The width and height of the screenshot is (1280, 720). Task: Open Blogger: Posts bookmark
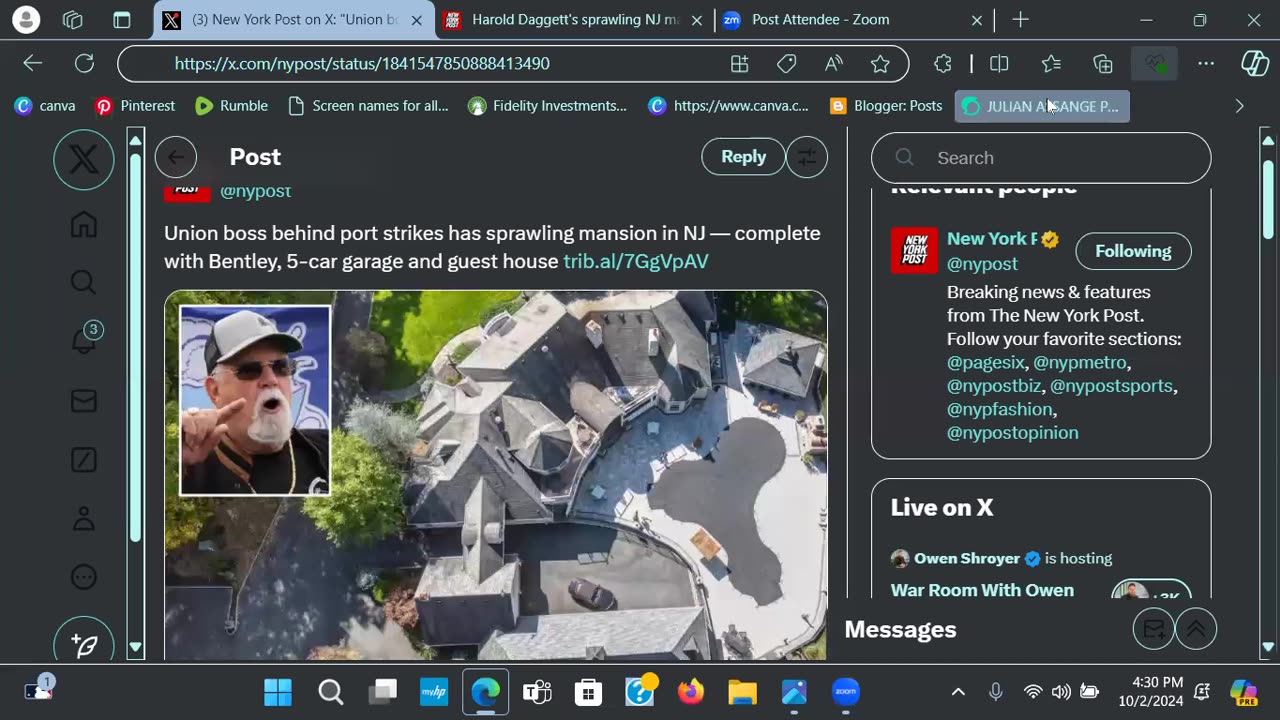(x=885, y=106)
